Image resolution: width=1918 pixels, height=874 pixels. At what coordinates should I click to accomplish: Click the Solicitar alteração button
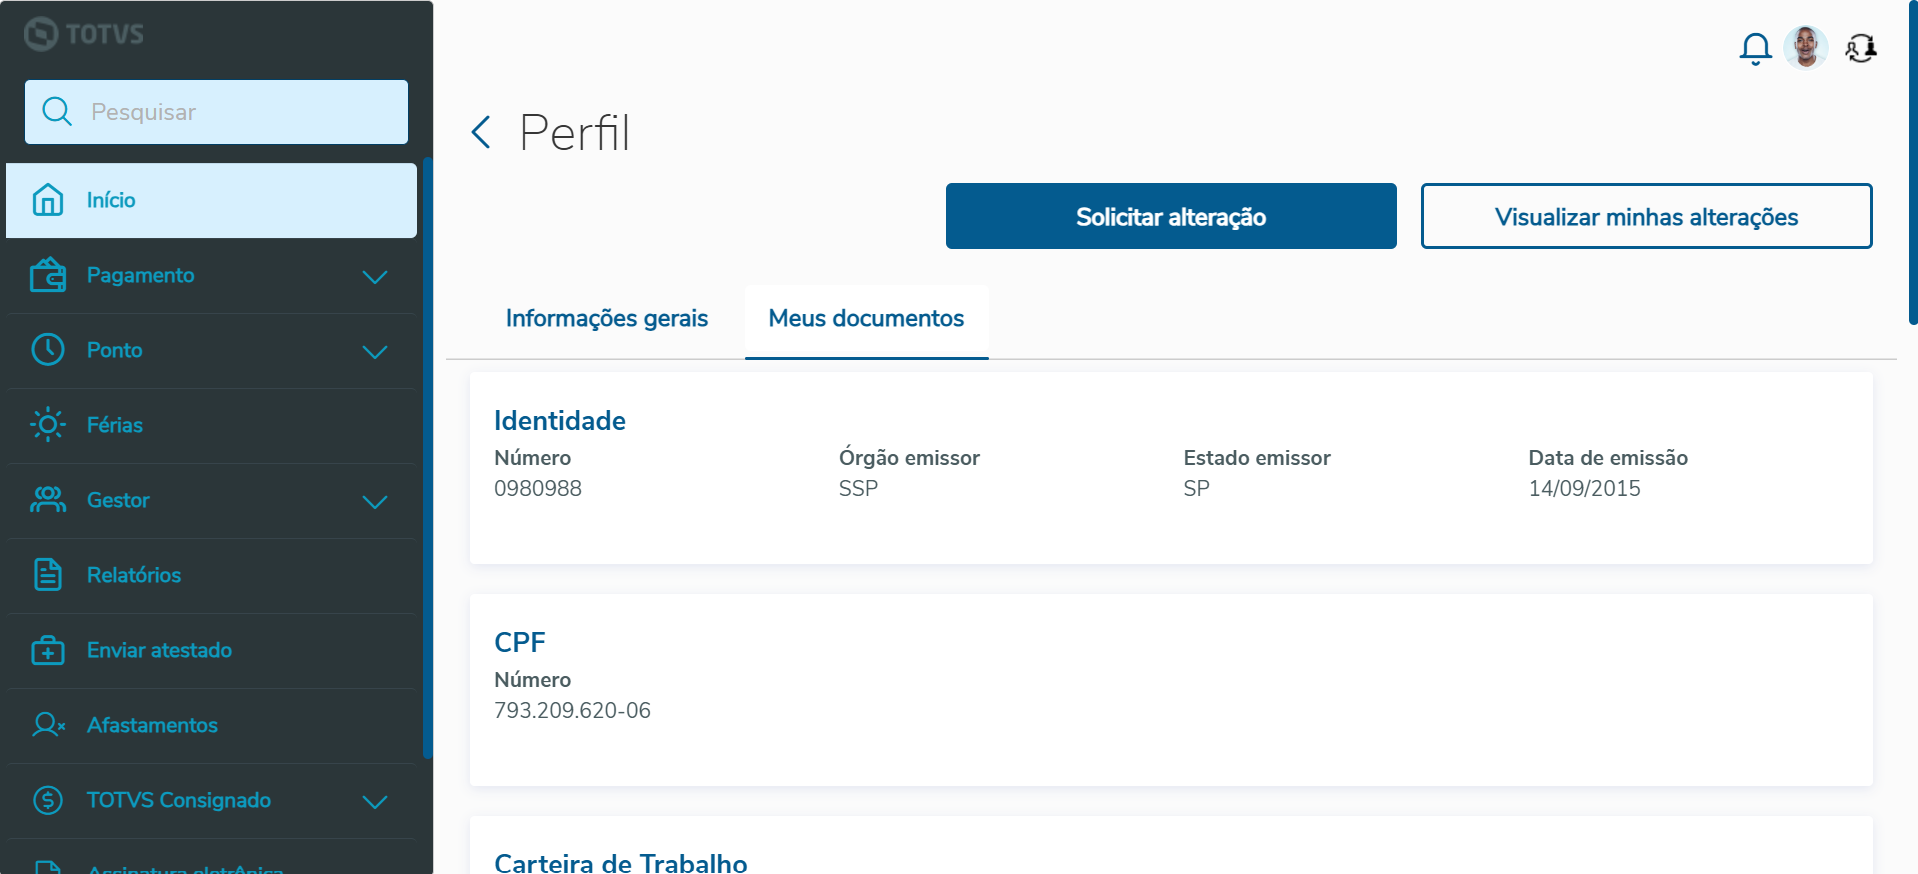[1171, 216]
